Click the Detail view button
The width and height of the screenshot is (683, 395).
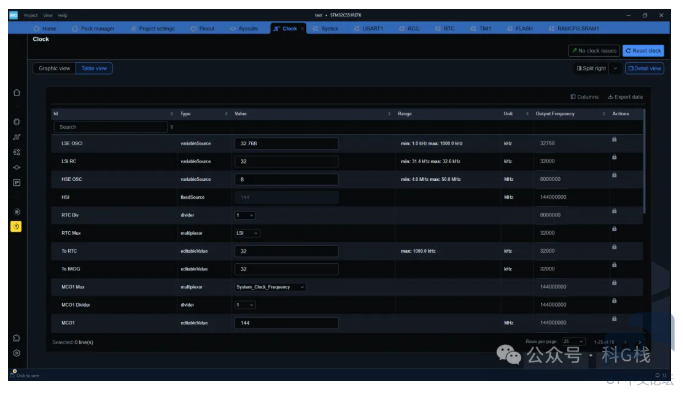tap(645, 68)
